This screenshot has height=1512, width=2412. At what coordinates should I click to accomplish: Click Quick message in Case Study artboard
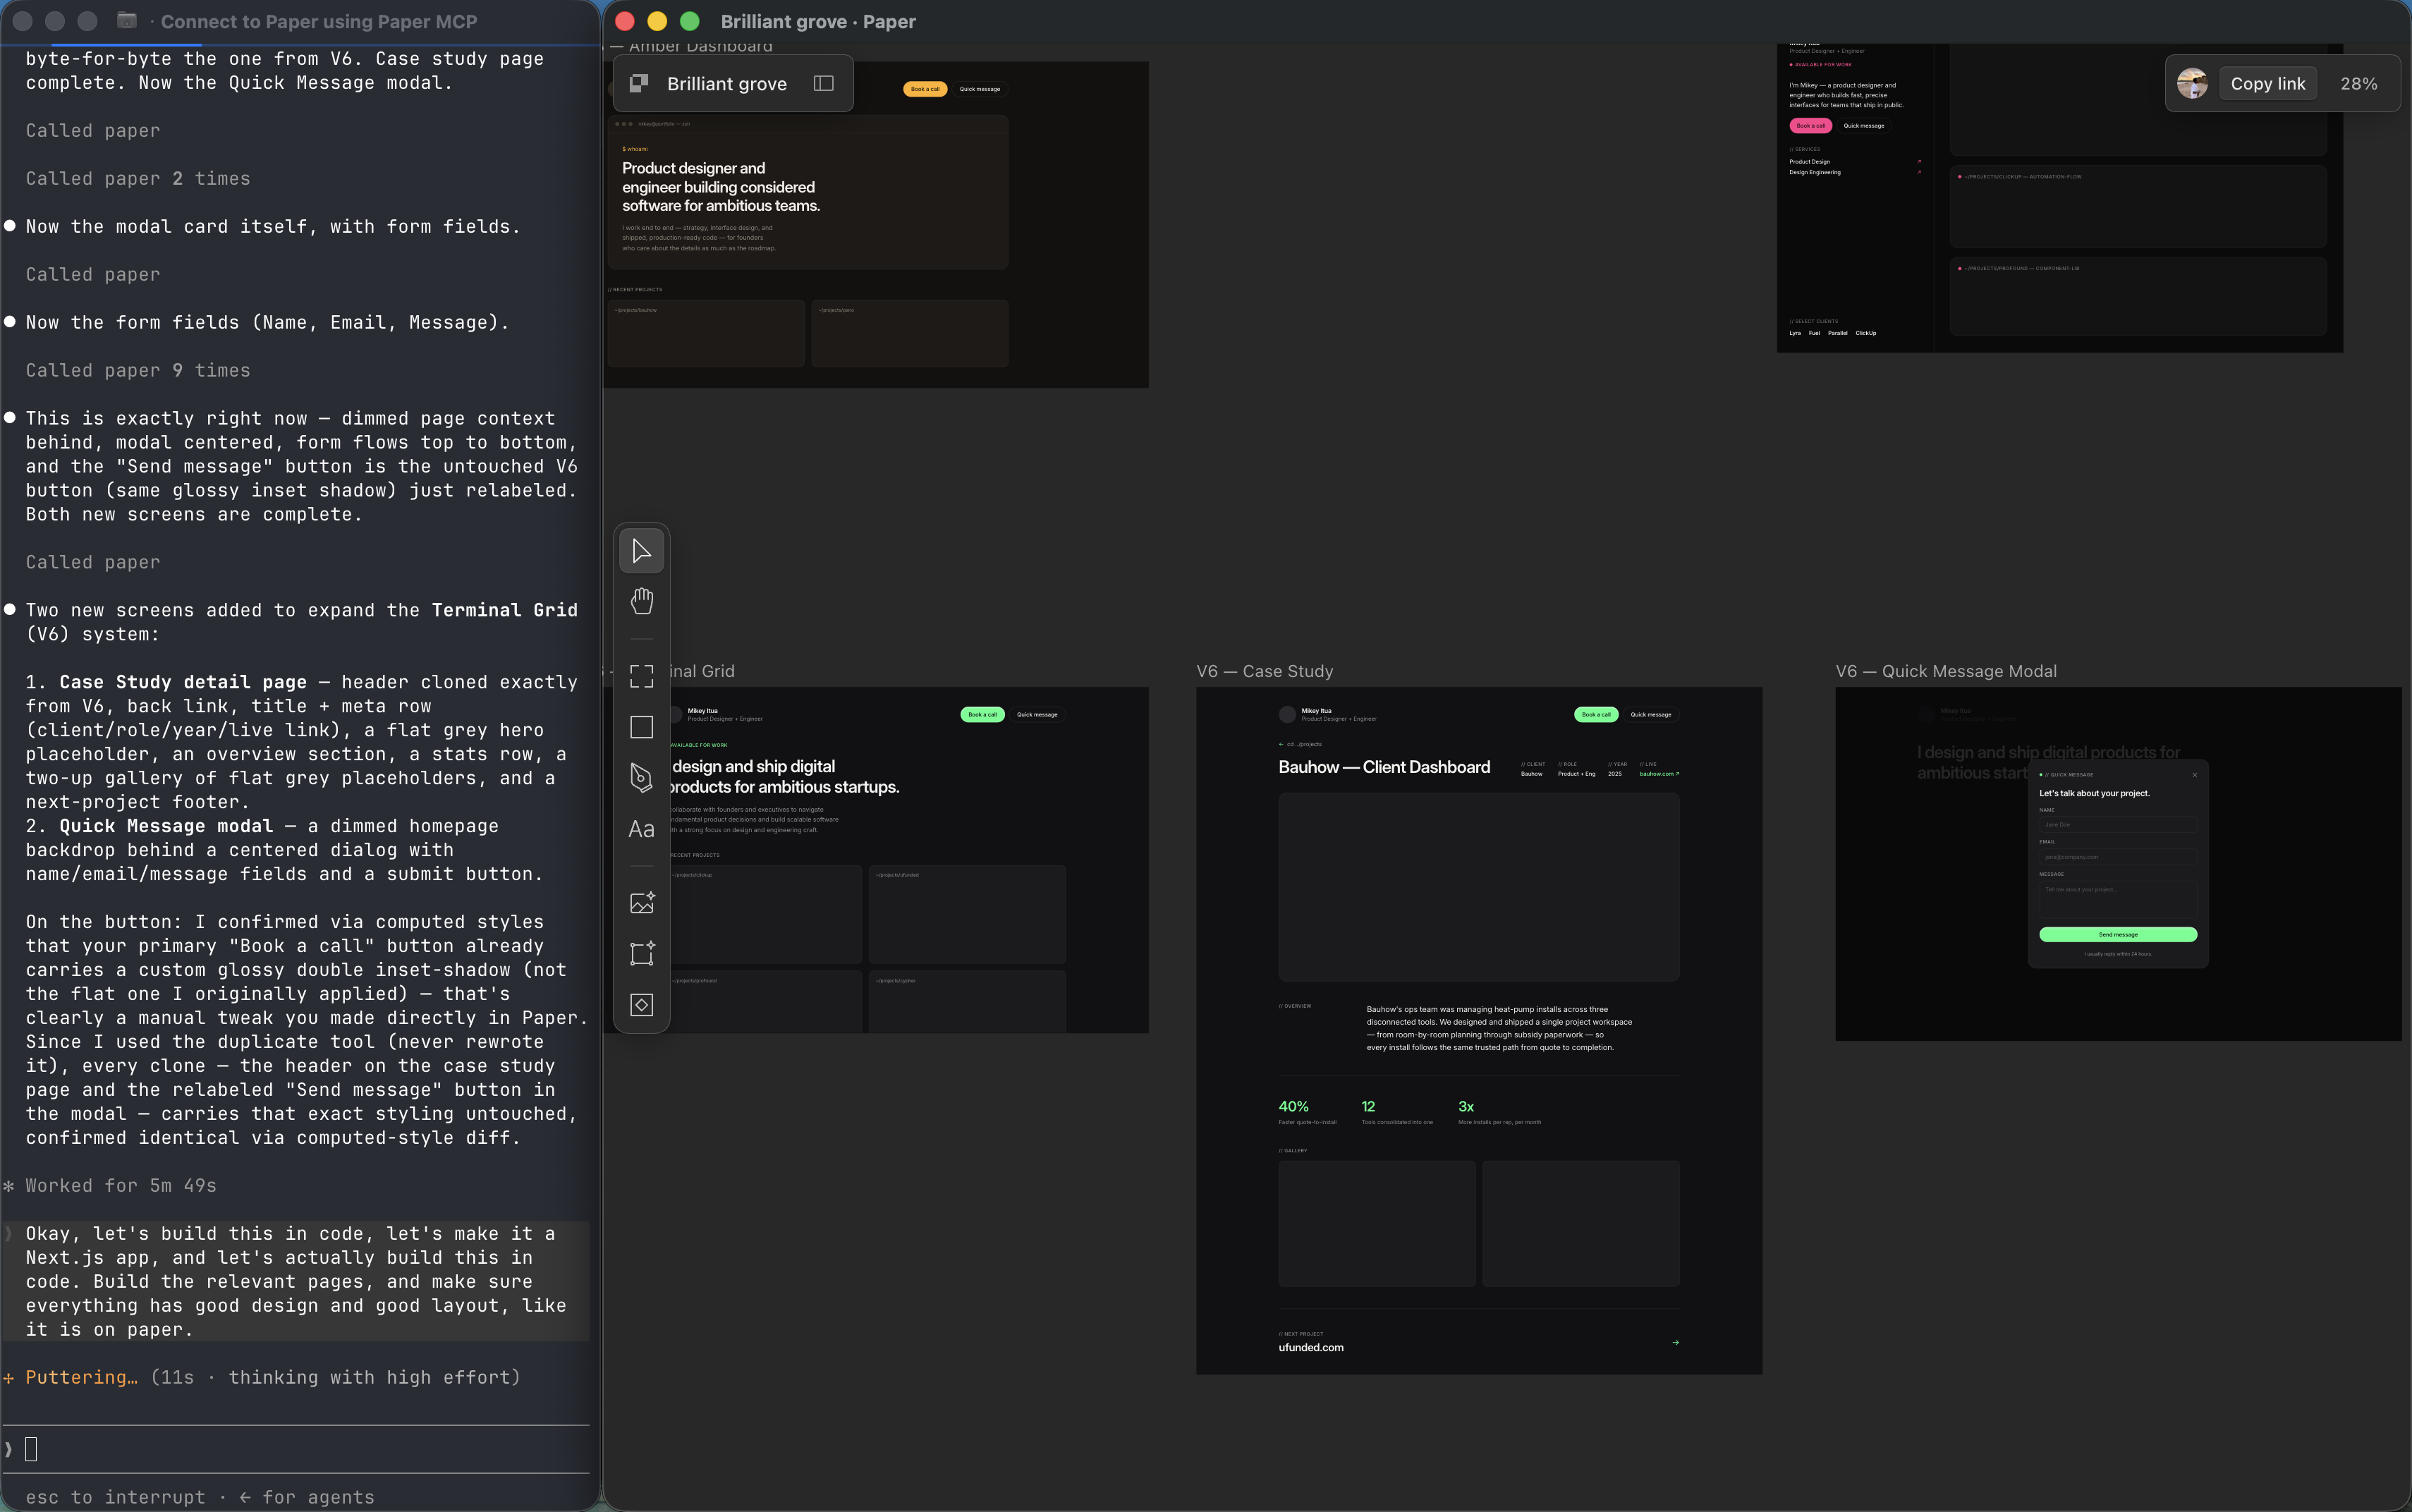[x=1651, y=714]
